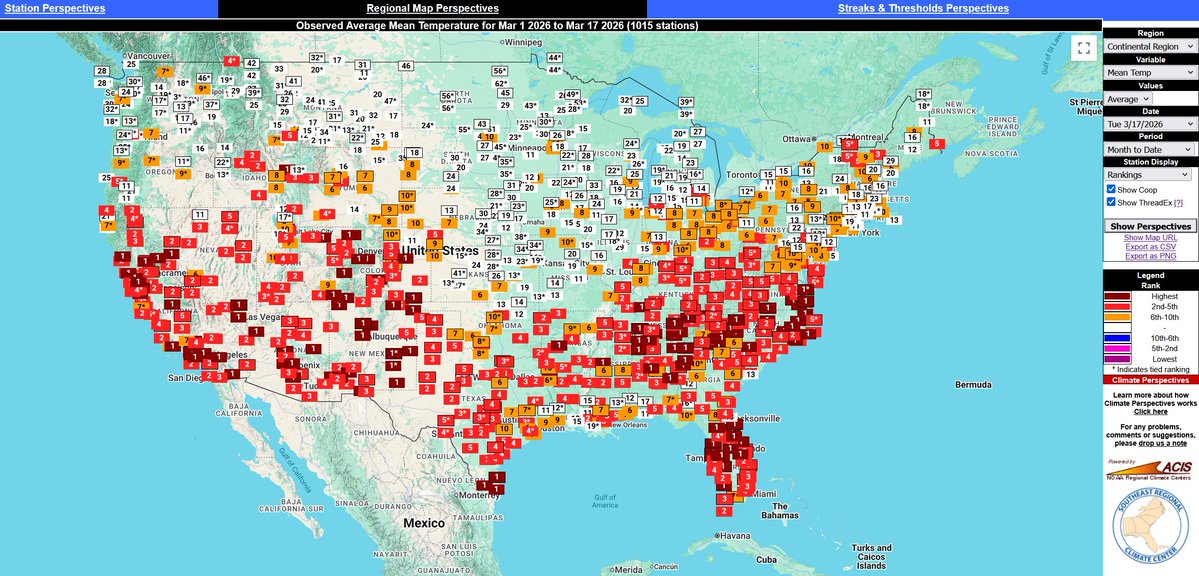1199x576 pixels.
Task: Follow the 'Click here' learn more link
Action: 1150,412
